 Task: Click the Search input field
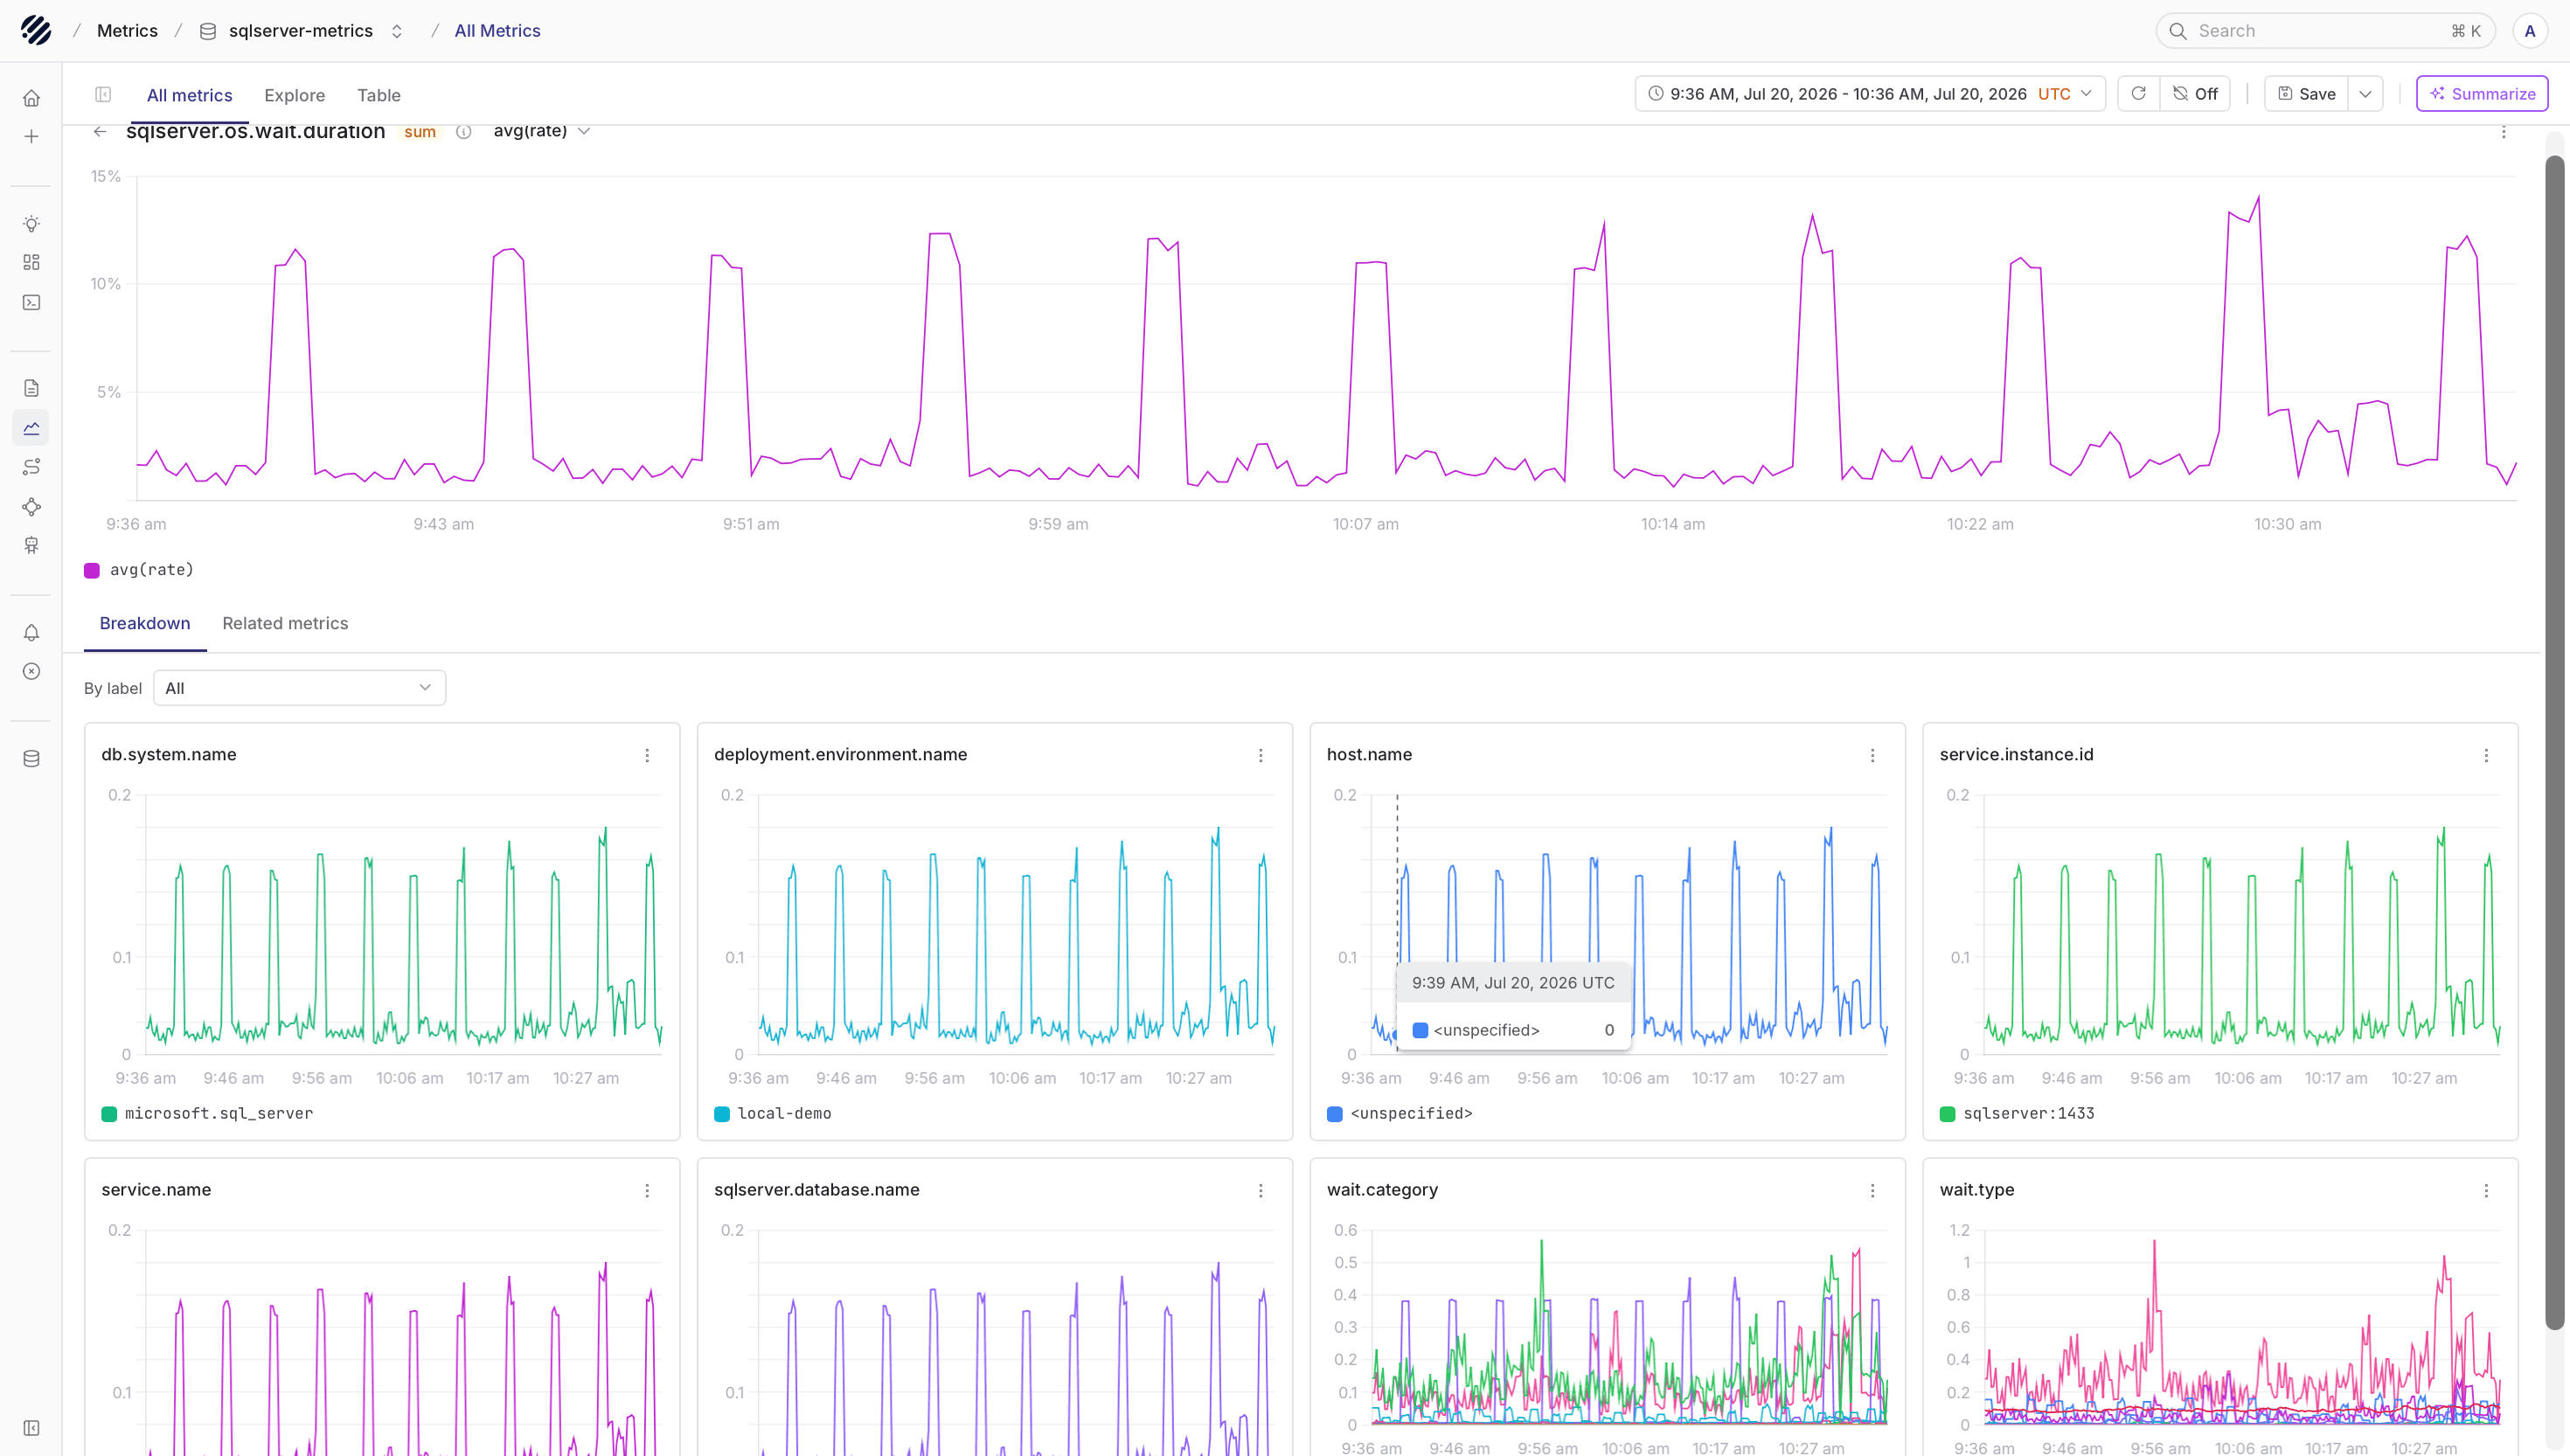point(2325,31)
